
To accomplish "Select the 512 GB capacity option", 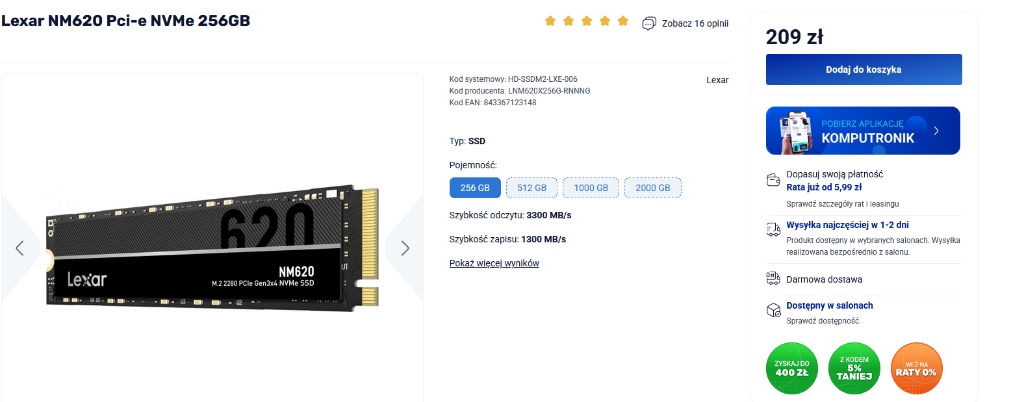I will pyautogui.click(x=532, y=187).
